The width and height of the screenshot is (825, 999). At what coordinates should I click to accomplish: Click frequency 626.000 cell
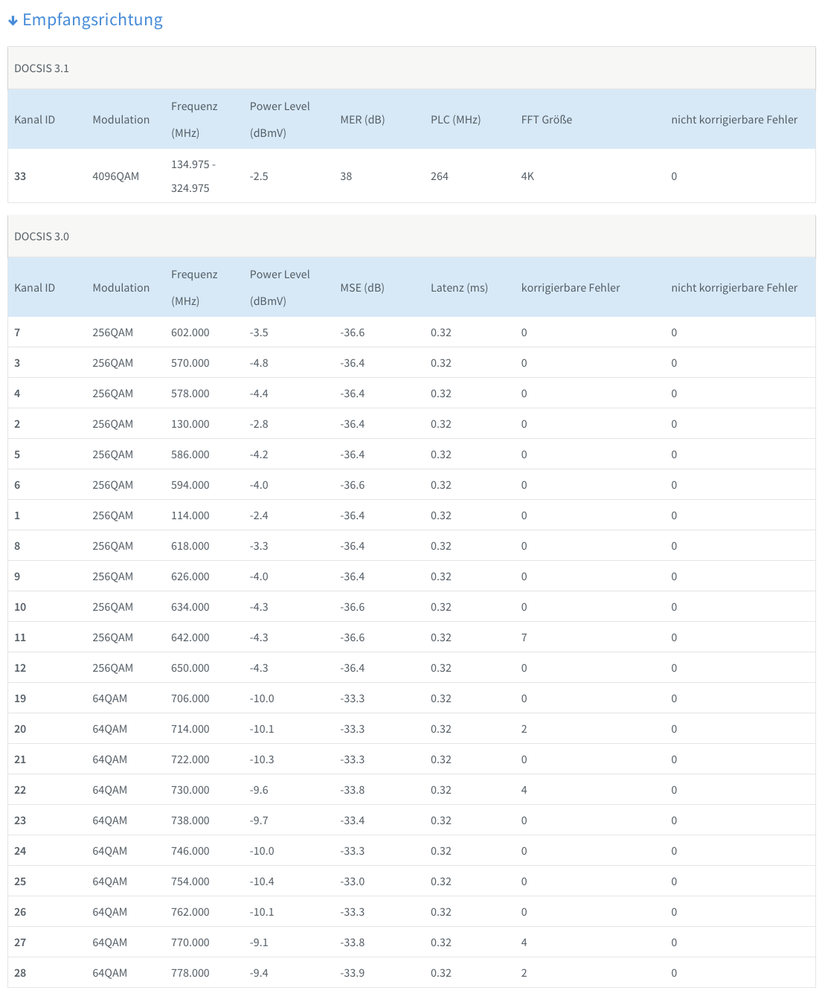click(x=190, y=577)
